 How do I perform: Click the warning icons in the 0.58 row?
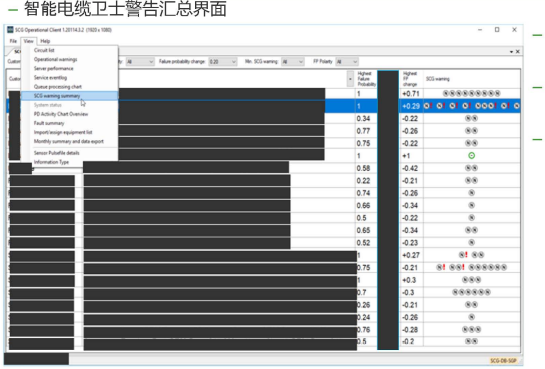pos(472,168)
